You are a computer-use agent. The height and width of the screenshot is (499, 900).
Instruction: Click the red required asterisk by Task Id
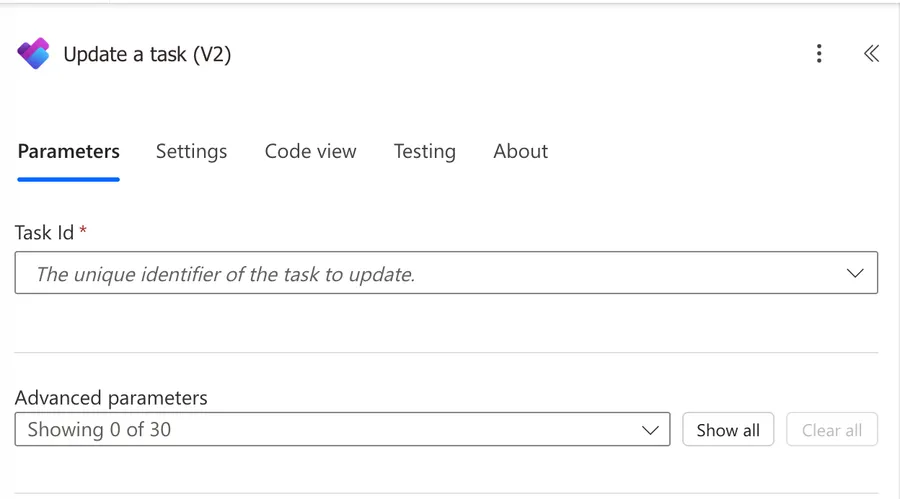coord(83,231)
